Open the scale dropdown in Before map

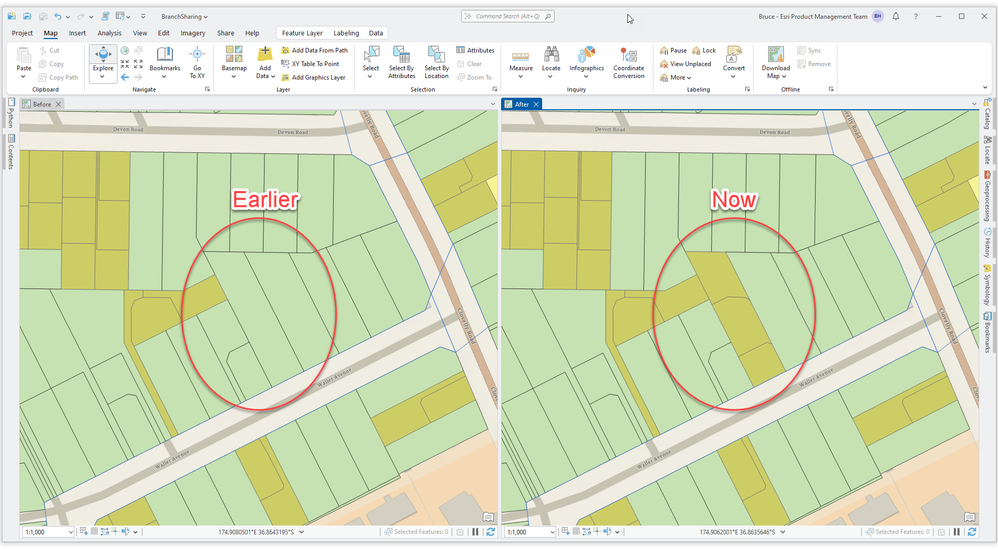(x=69, y=532)
